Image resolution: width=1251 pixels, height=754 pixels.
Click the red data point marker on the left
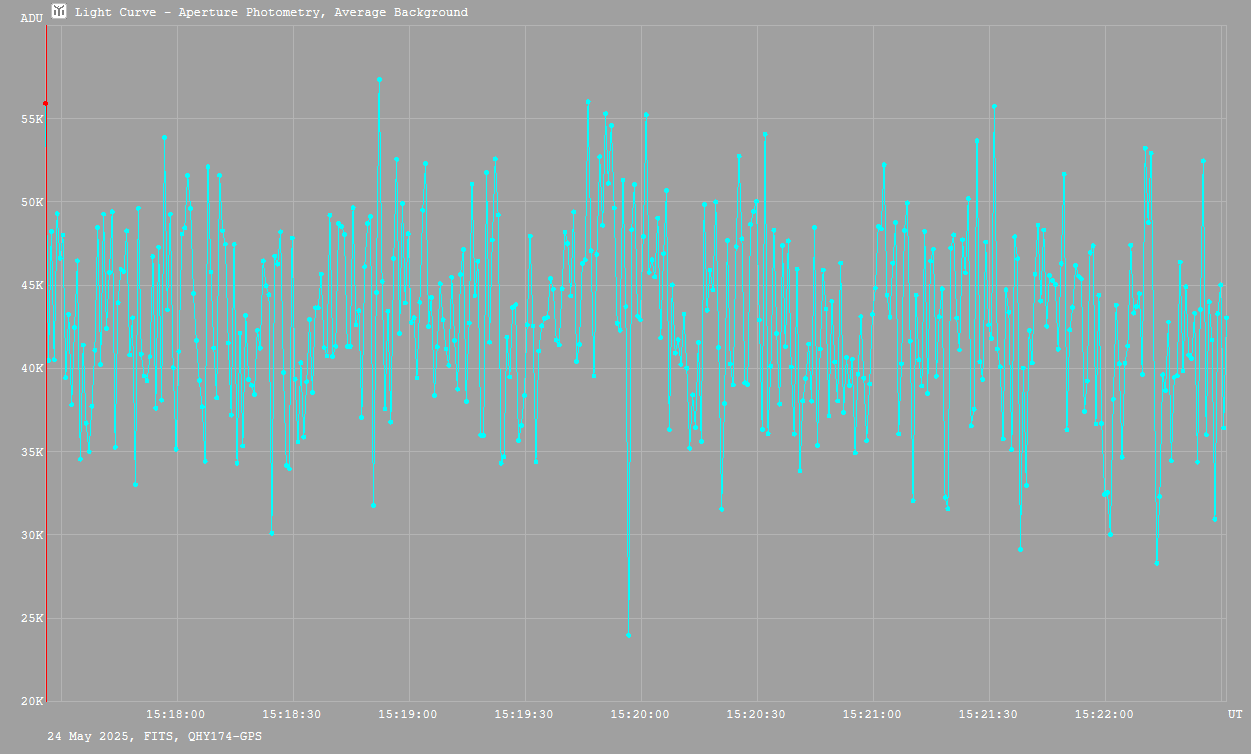coord(45,103)
